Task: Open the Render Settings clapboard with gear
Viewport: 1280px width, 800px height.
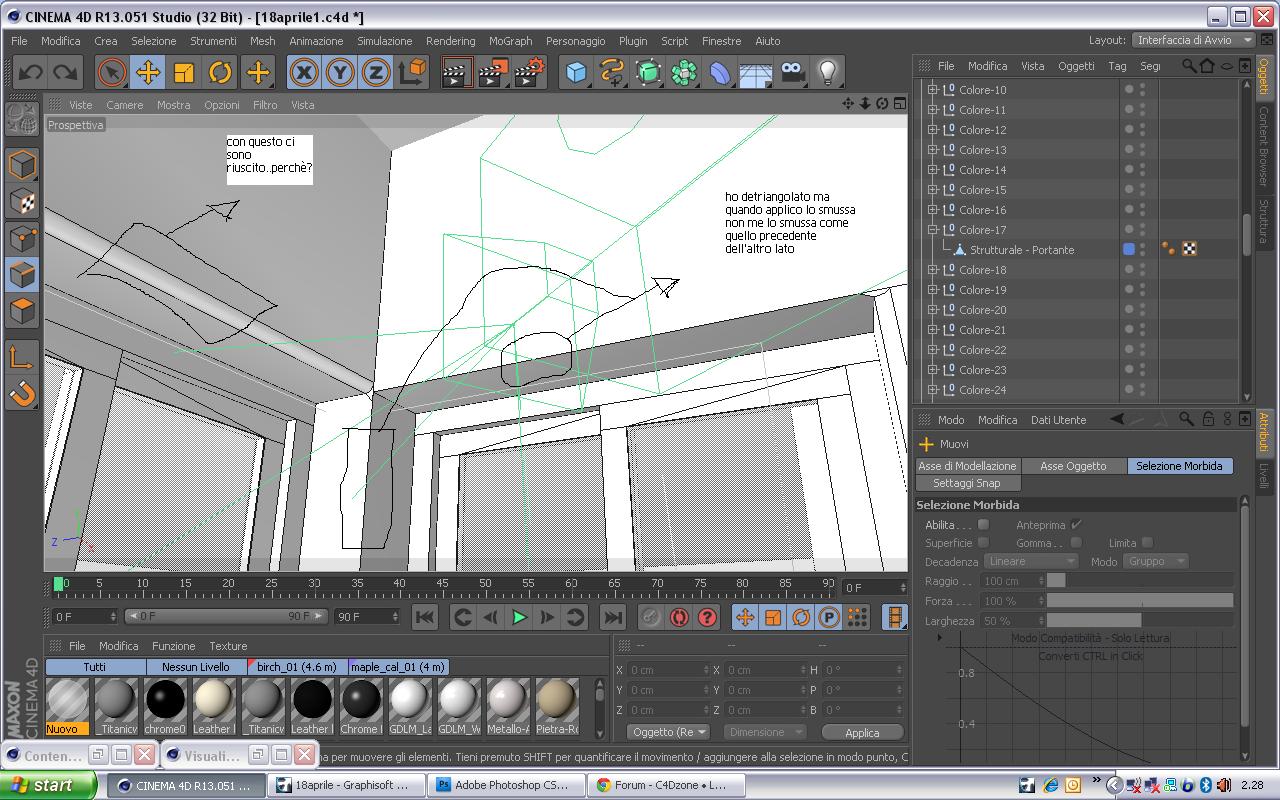Action: [x=530, y=72]
